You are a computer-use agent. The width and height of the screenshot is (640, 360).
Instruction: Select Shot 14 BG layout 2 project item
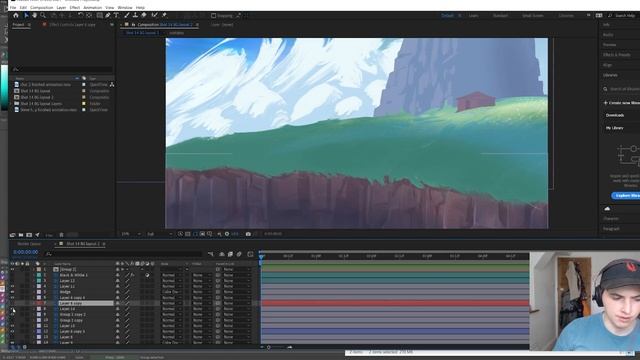[37, 98]
